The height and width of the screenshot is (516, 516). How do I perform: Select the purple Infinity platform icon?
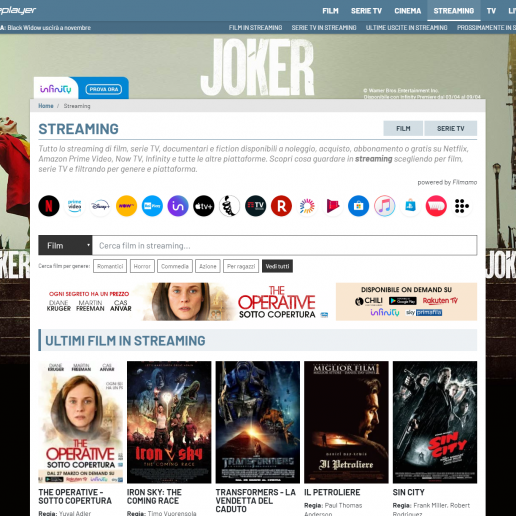(x=178, y=206)
